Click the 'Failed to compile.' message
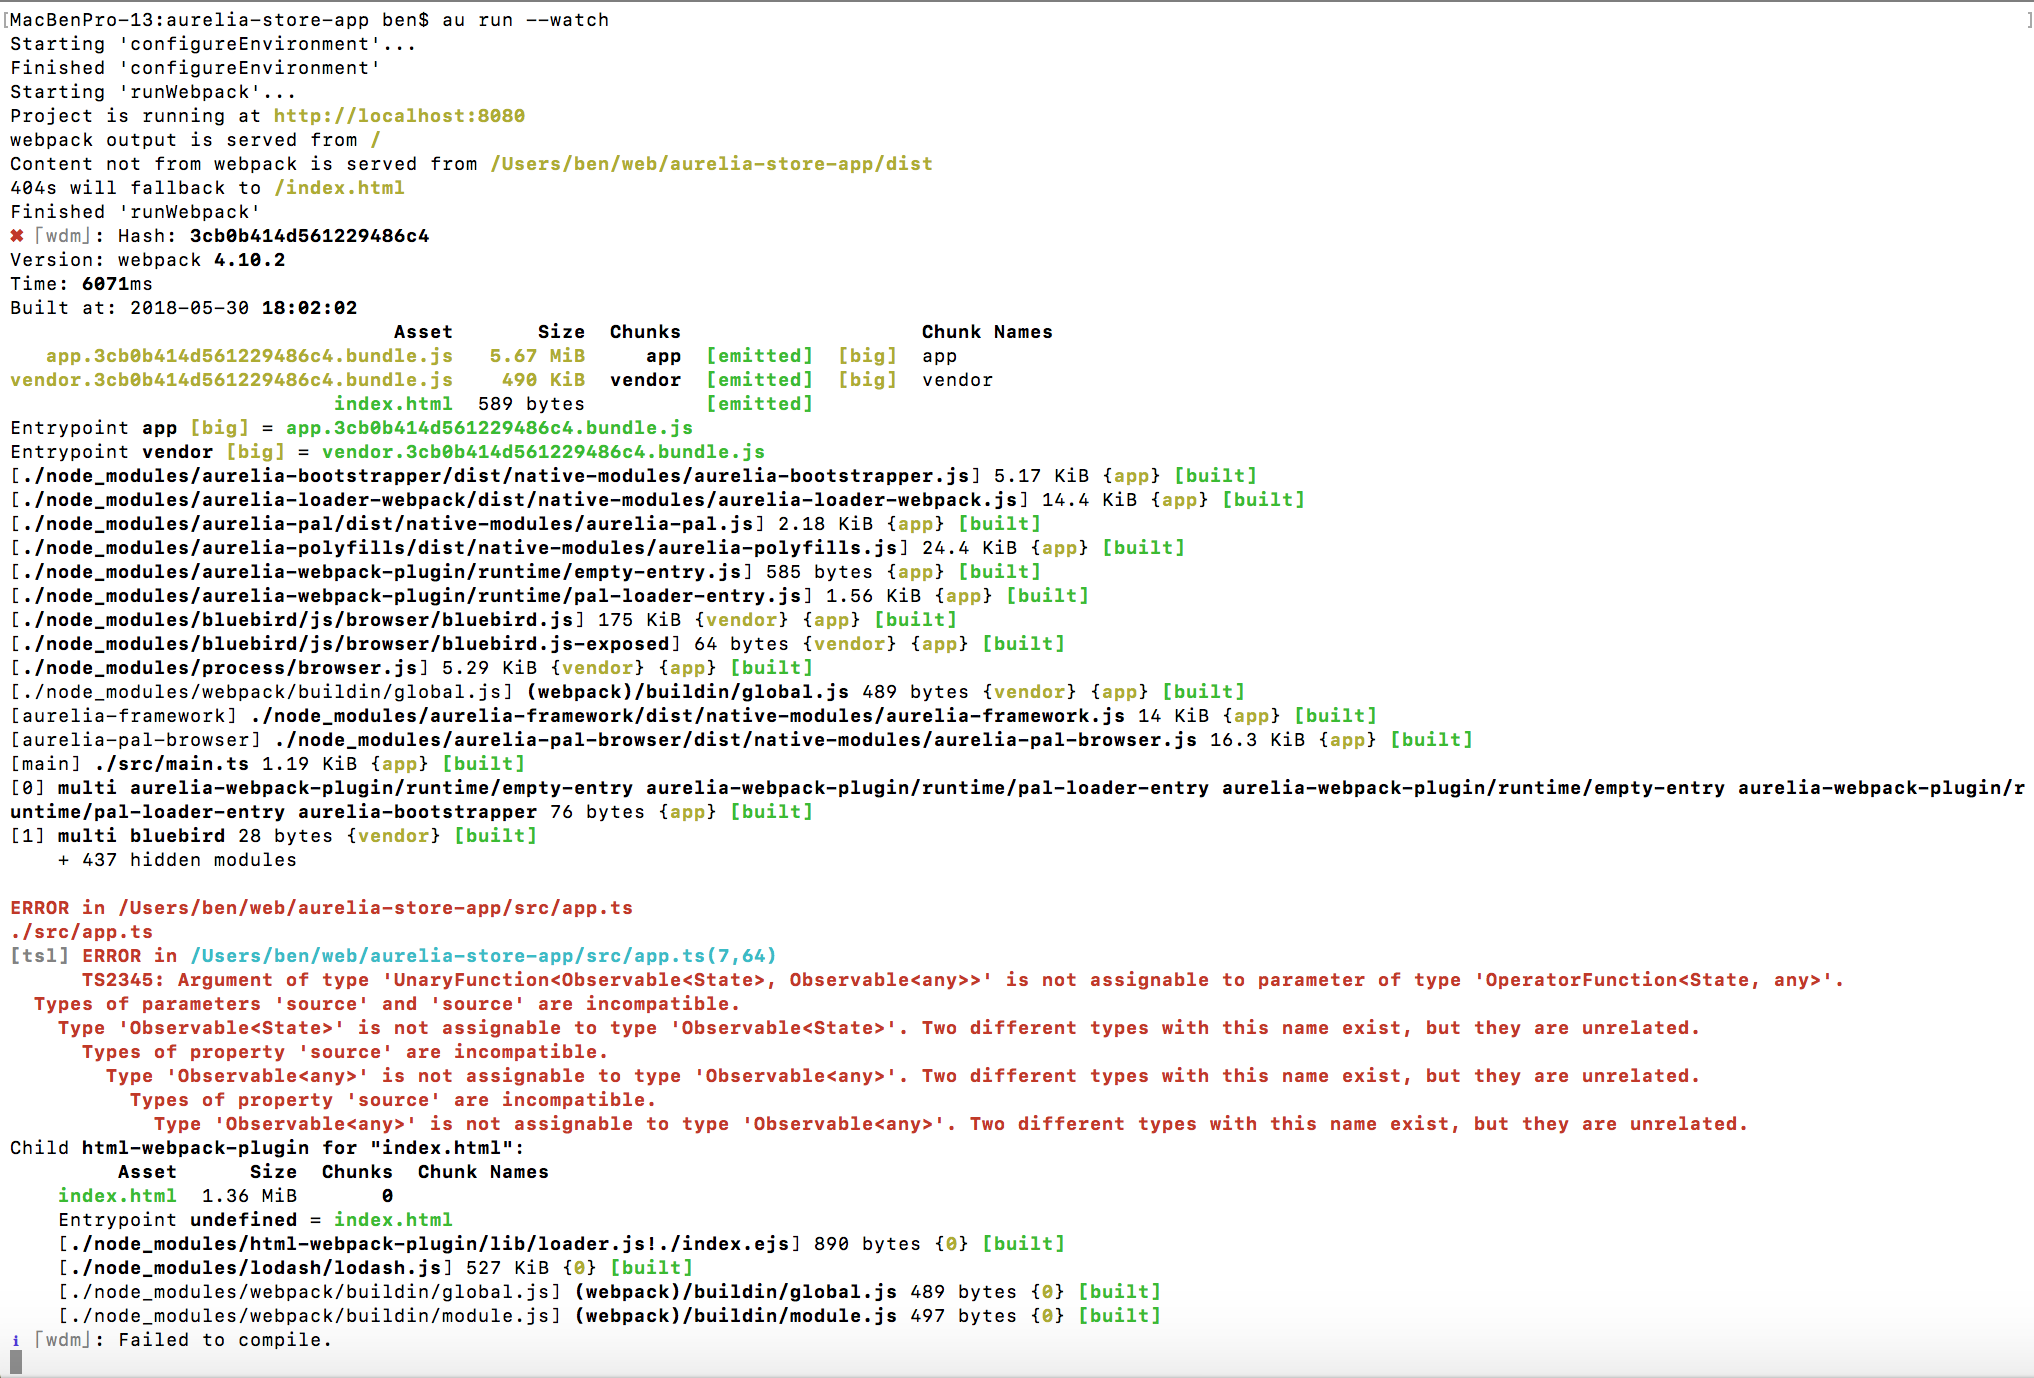 tap(224, 1340)
